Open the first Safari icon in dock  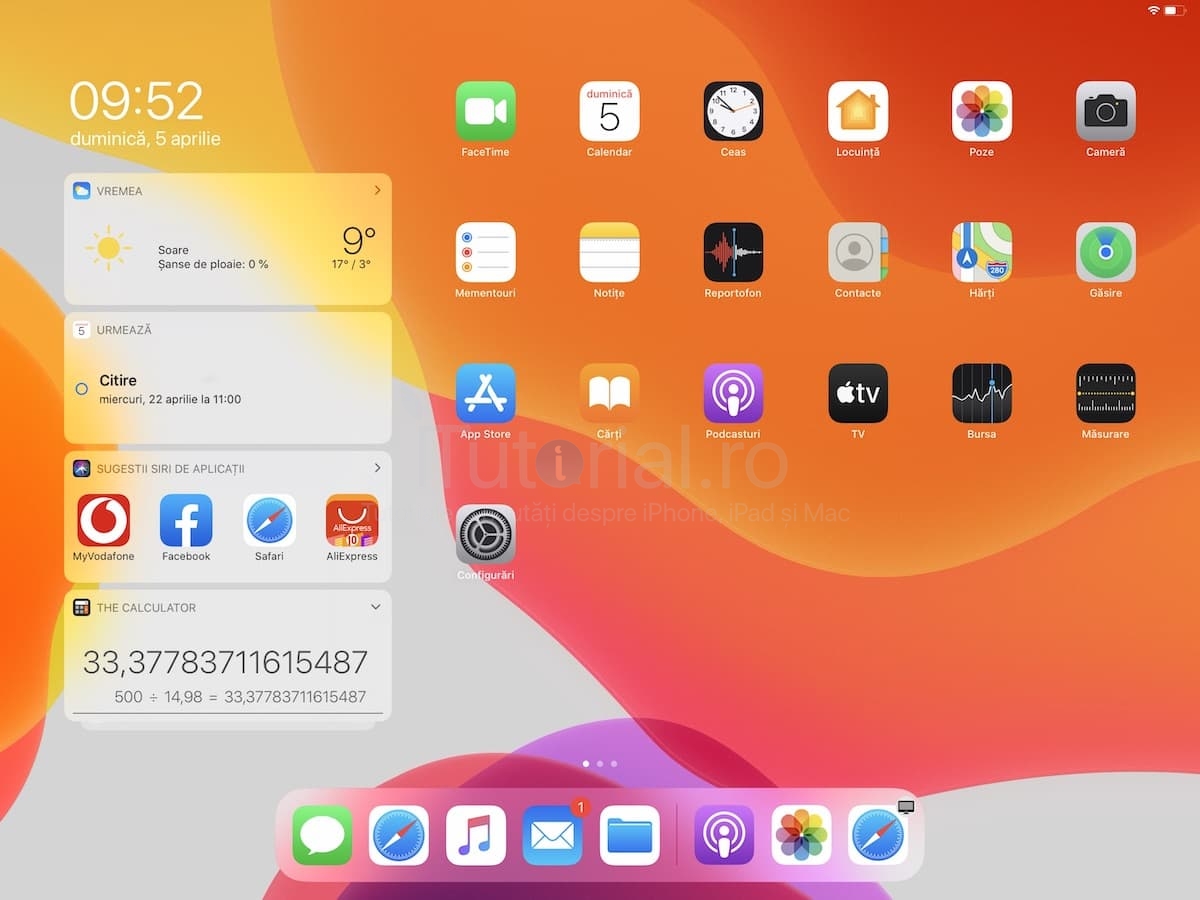(399, 835)
